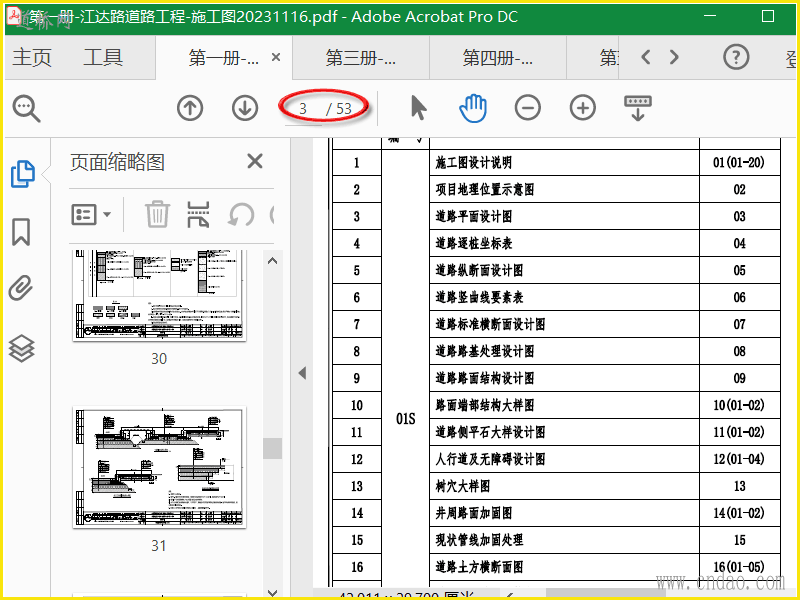Image resolution: width=800 pixels, height=600 pixels.
Task: Click the 01(01-20) drawing number cell
Action: (x=739, y=163)
